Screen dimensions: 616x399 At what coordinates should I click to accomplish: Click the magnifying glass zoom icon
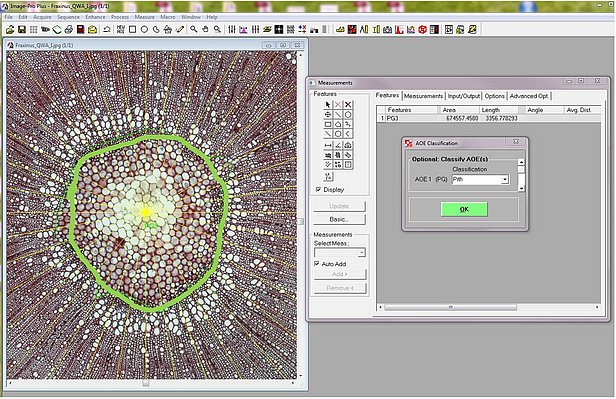[194, 29]
